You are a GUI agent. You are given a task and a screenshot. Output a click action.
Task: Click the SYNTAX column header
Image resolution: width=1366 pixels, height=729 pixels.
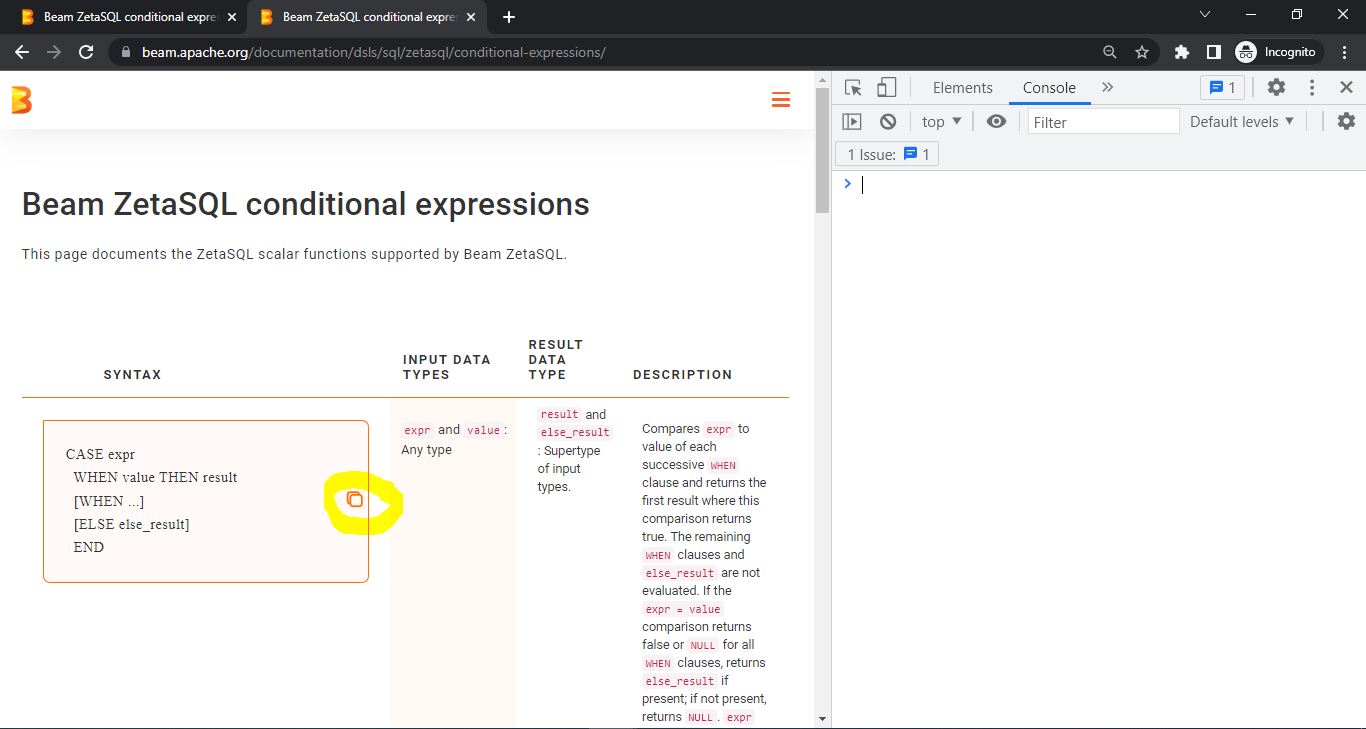click(x=132, y=374)
